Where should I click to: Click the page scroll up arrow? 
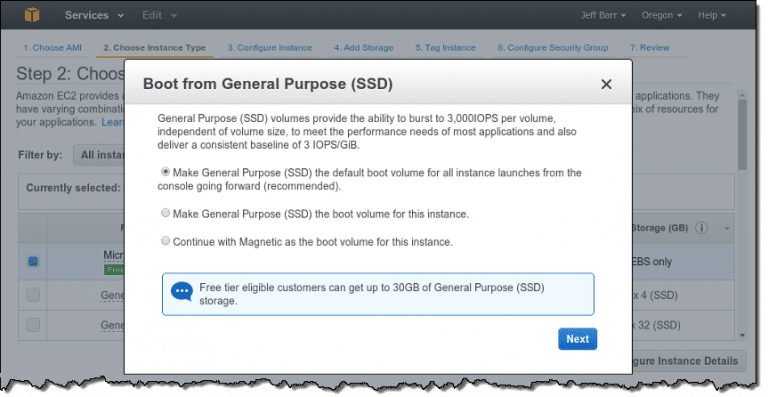(743, 94)
